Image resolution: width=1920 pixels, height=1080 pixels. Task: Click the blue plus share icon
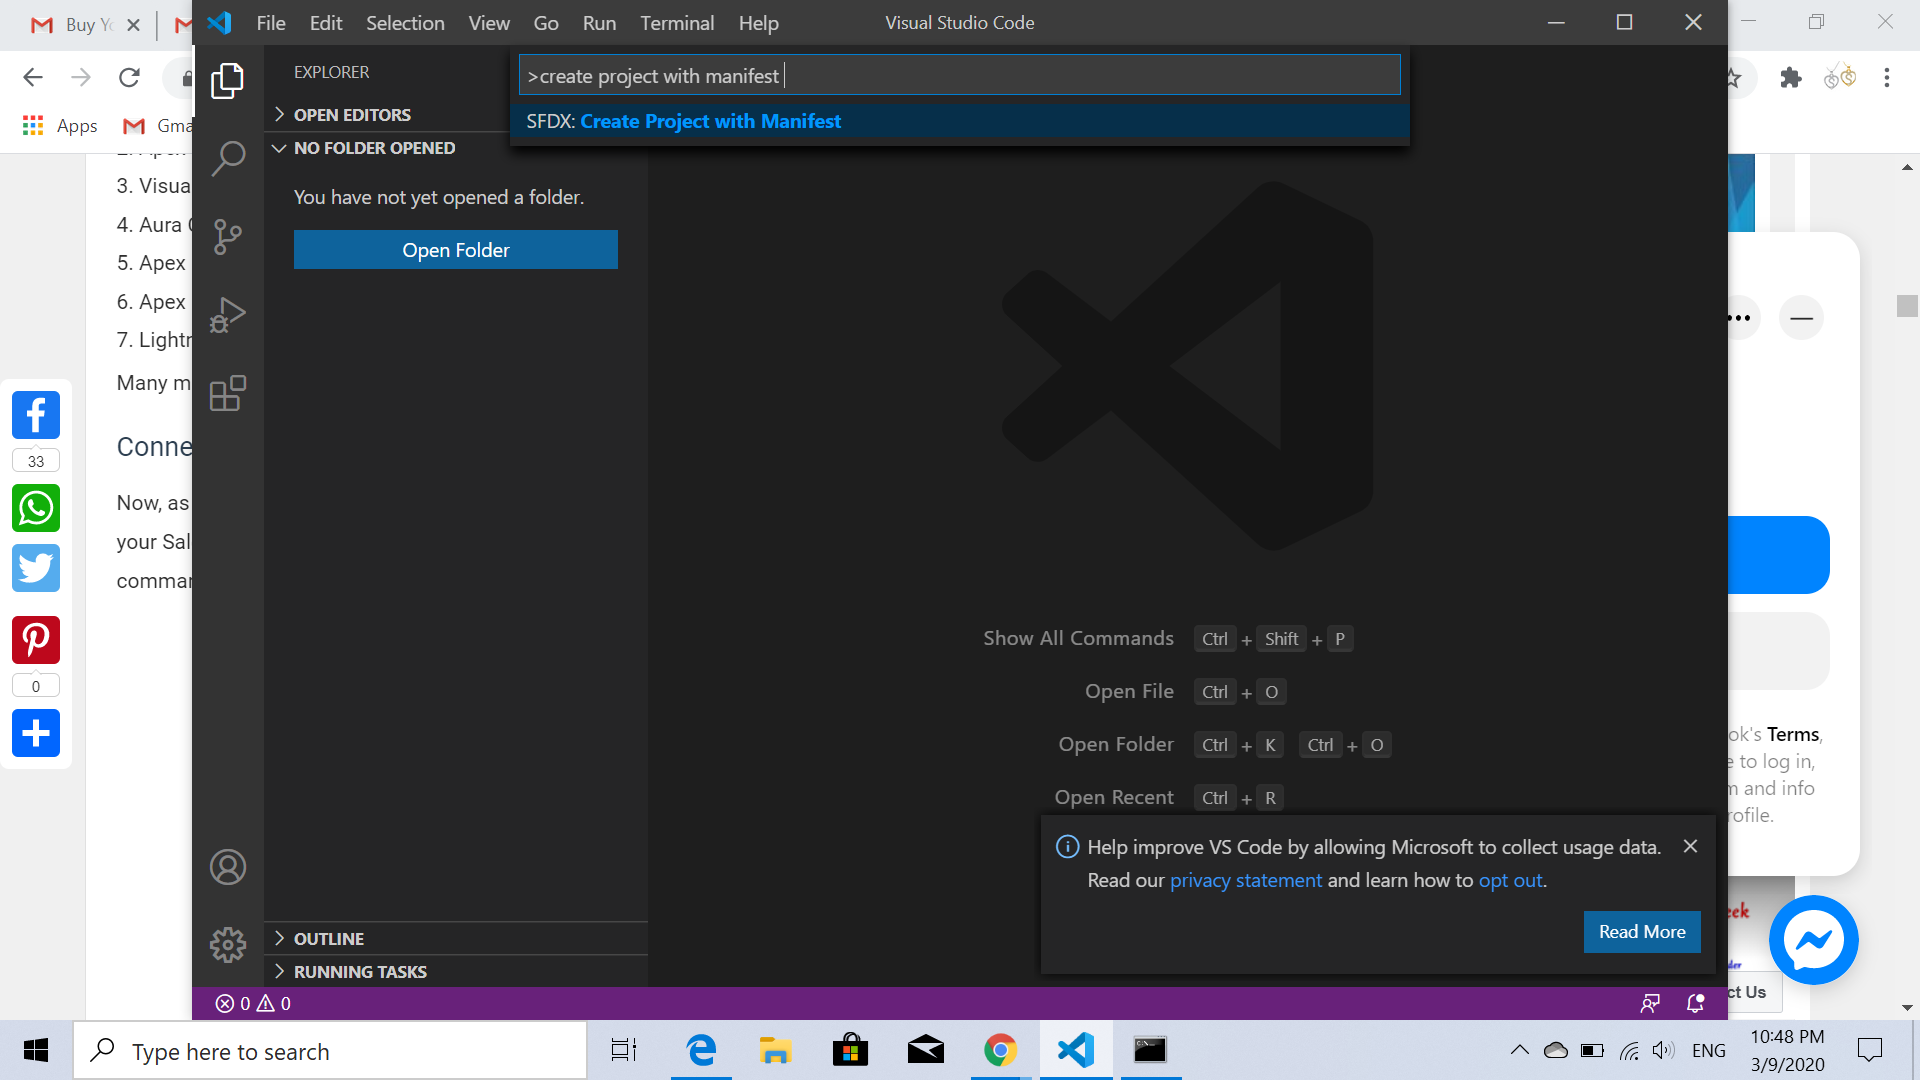click(36, 733)
